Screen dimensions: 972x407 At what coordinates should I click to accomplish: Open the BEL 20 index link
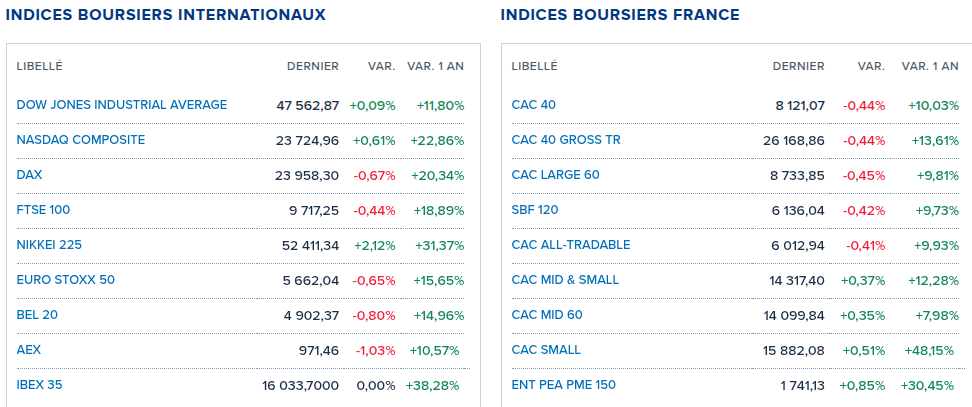click(x=38, y=315)
